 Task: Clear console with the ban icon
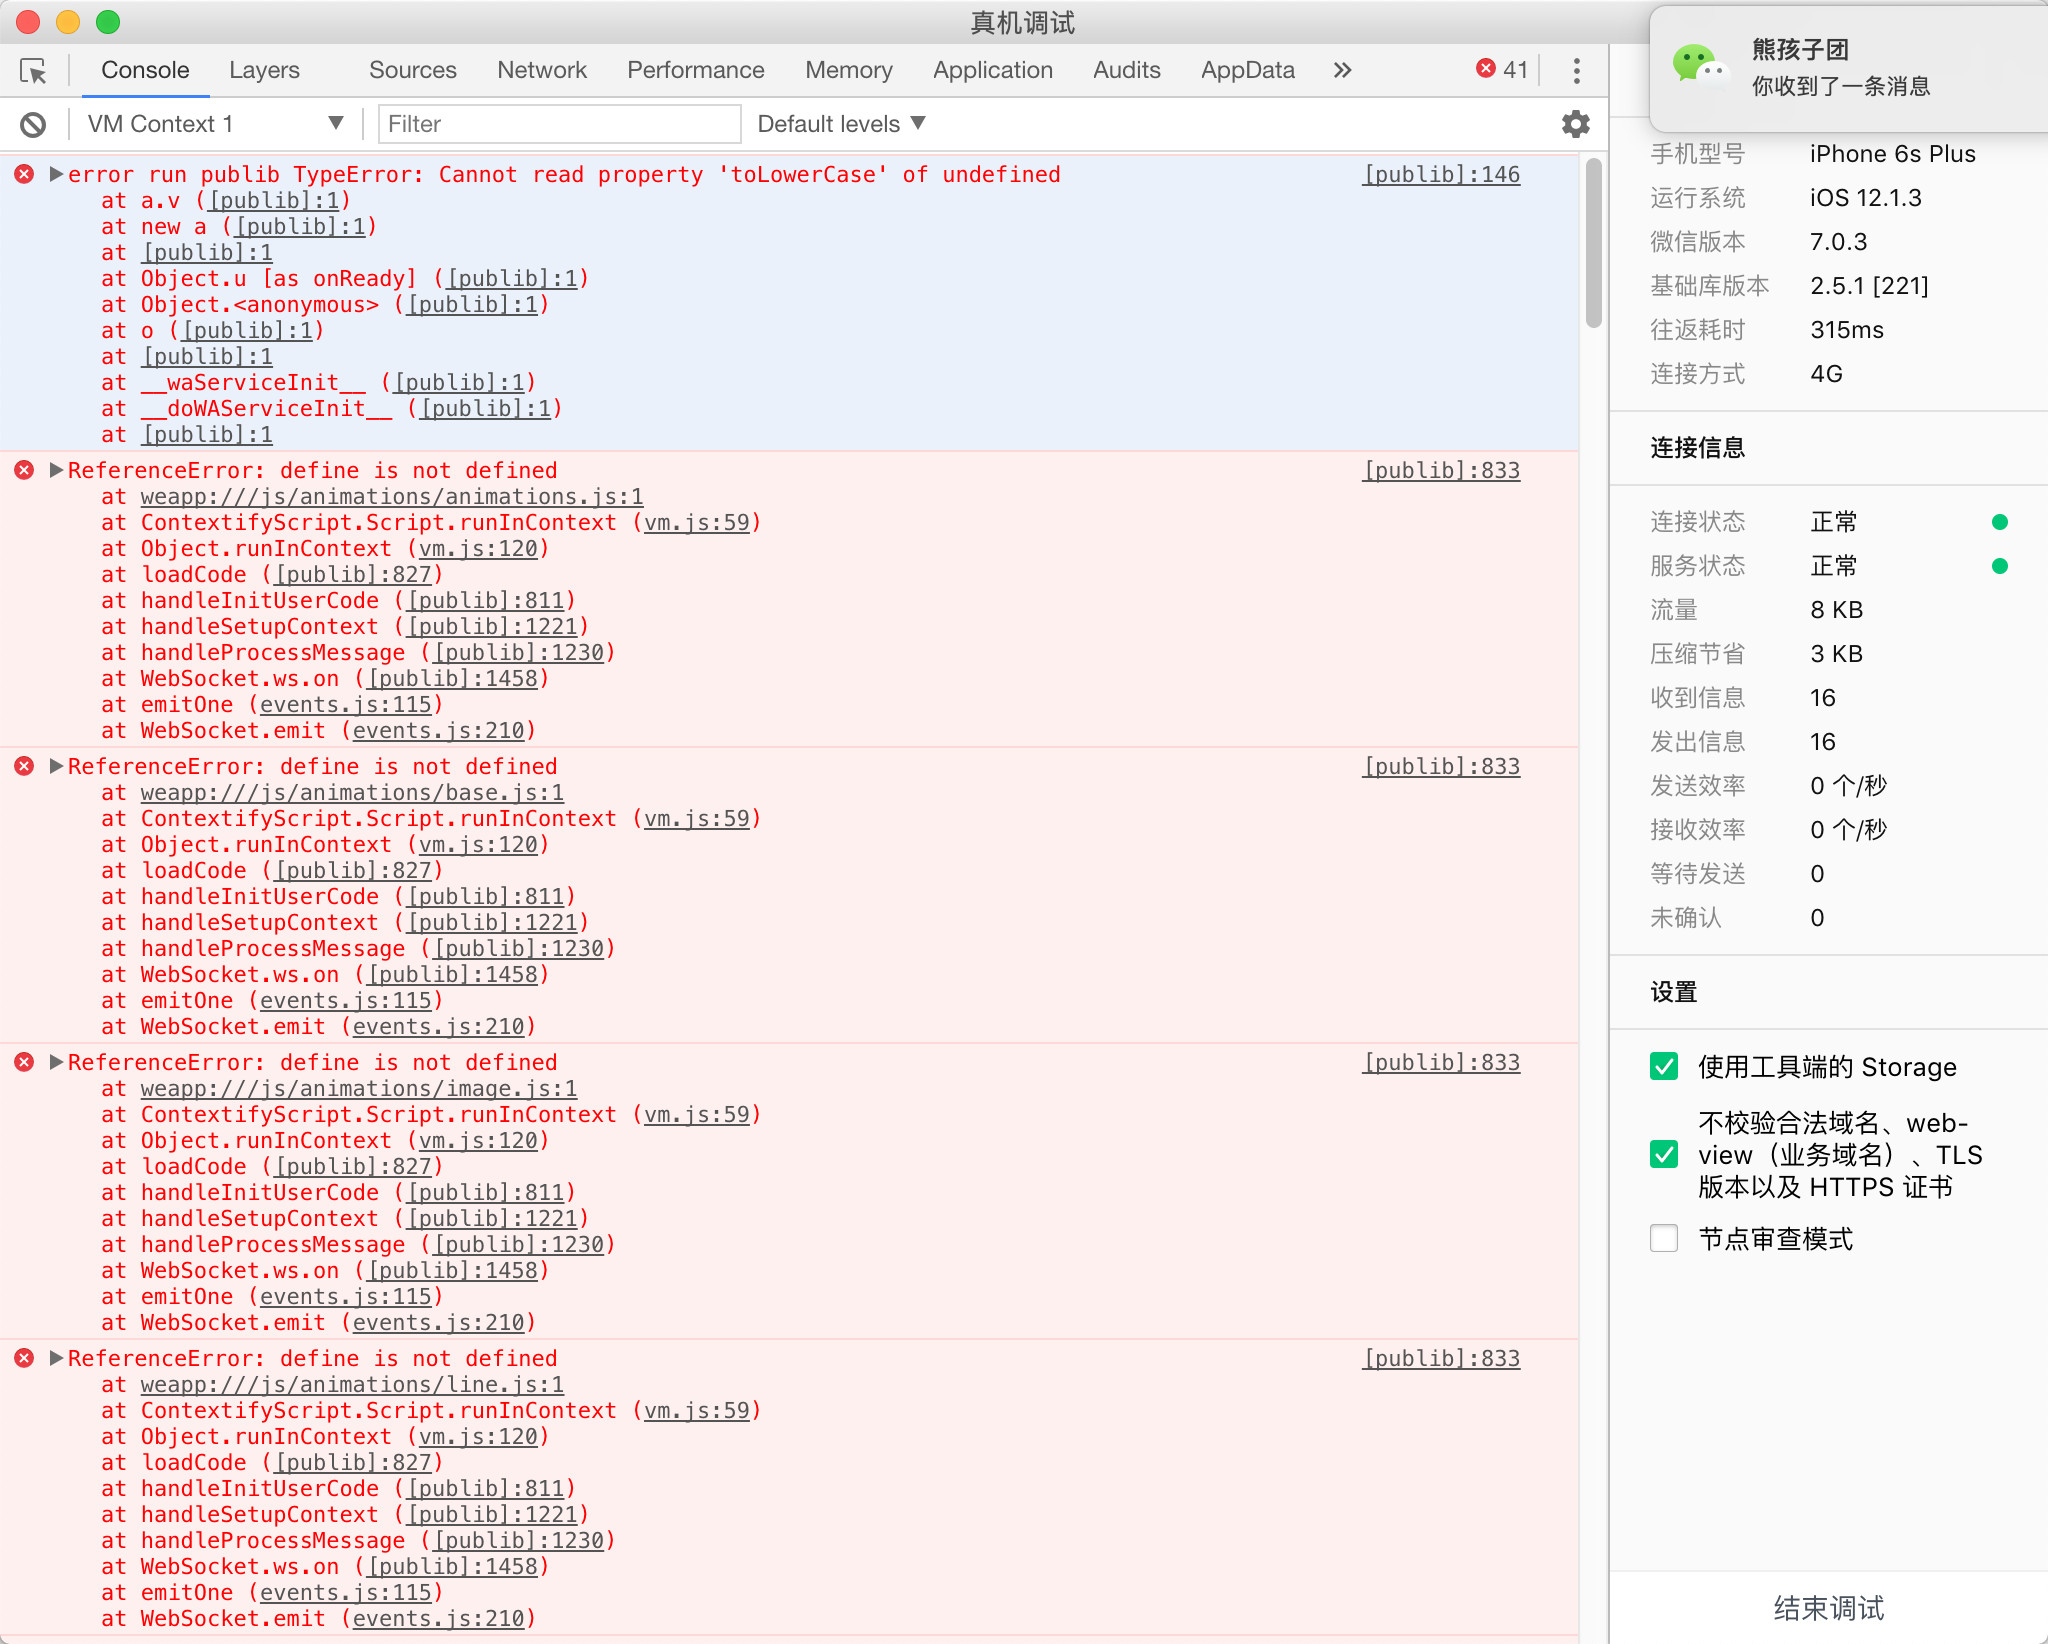tap(33, 124)
